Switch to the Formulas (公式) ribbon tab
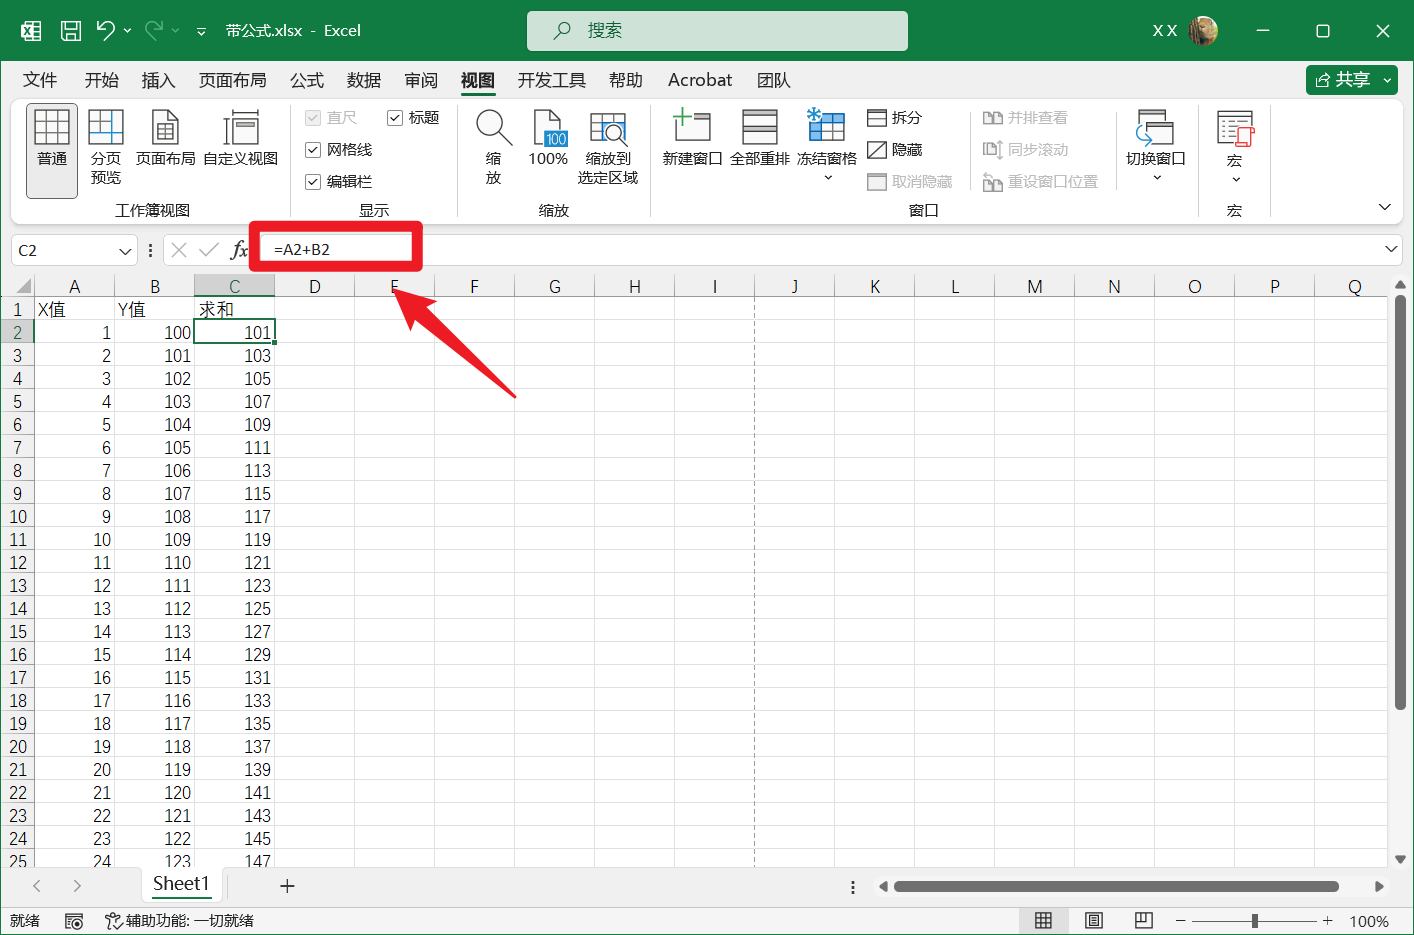1414x935 pixels. click(306, 80)
